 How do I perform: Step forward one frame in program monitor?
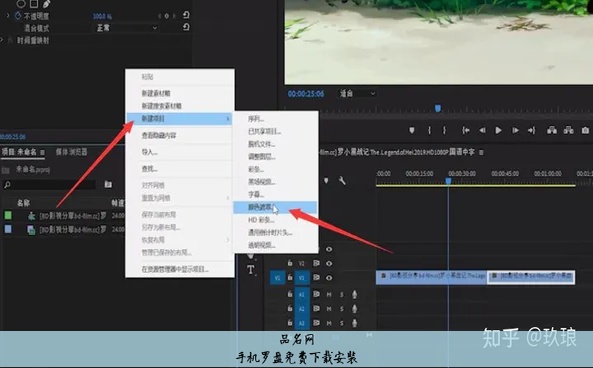(515, 130)
